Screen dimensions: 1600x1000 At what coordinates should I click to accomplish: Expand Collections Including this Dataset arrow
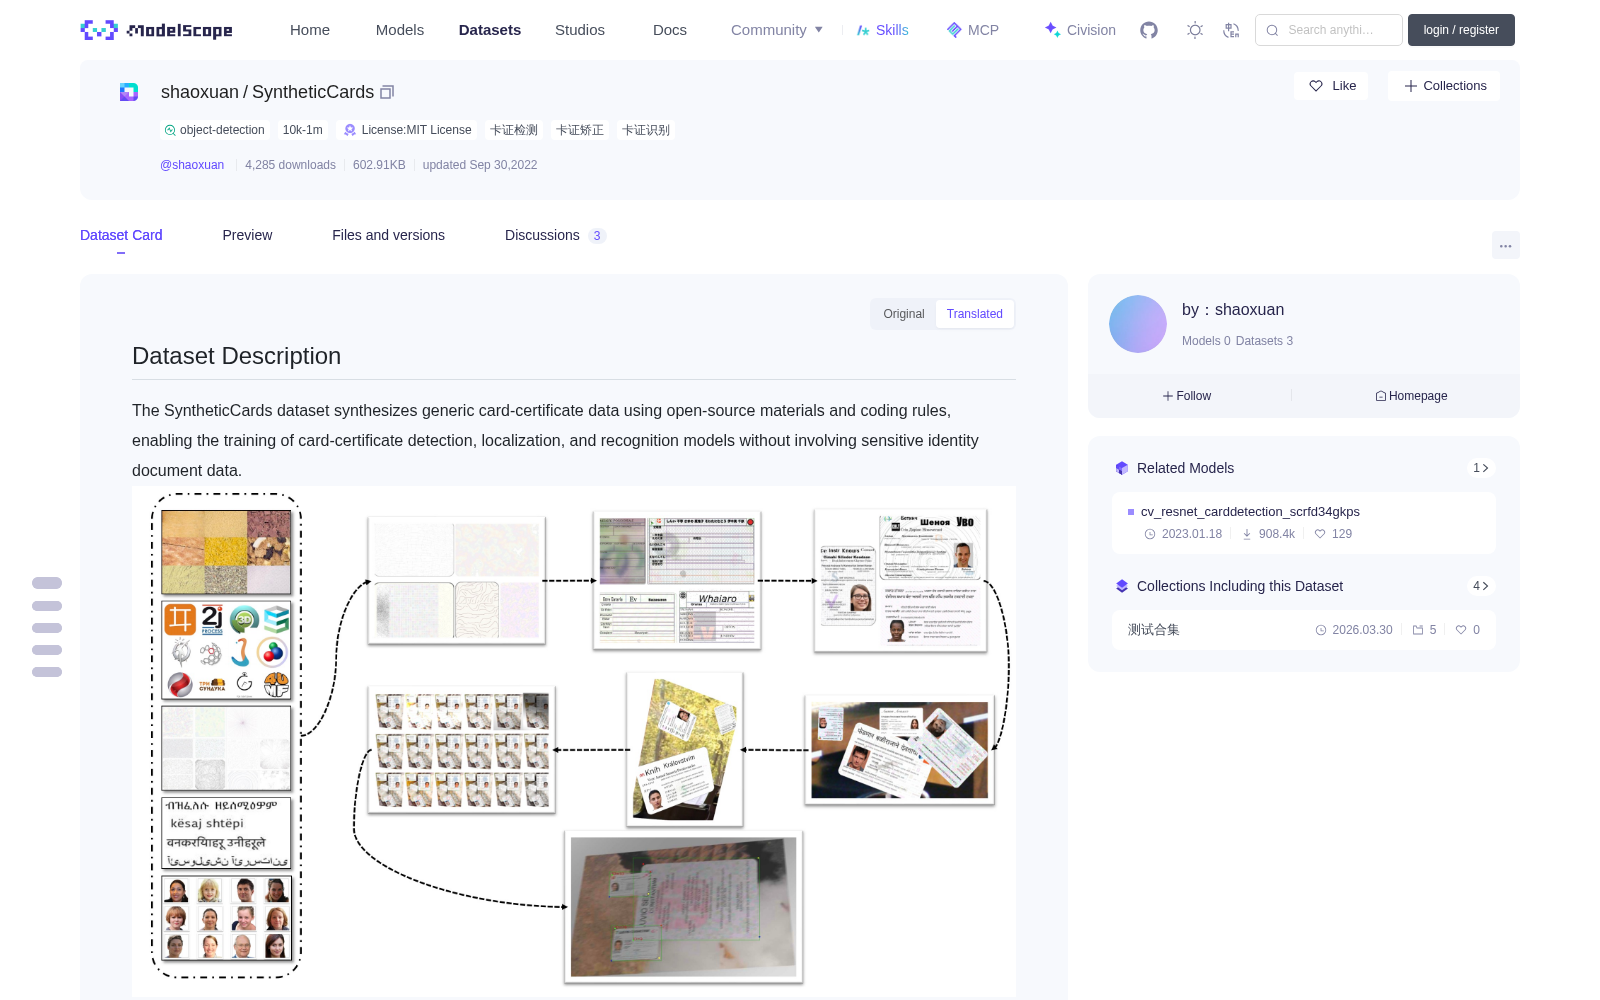pos(1481,586)
